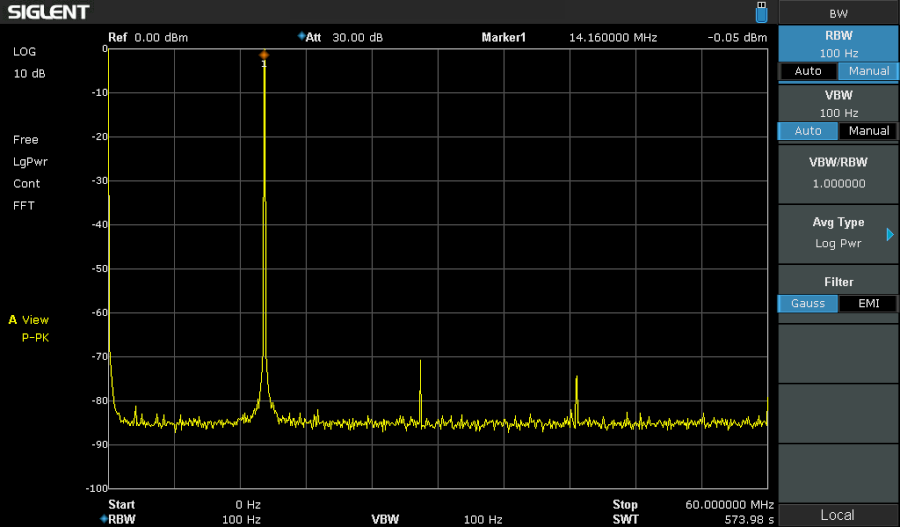
Task: Click the Free trigger status label
Action: point(25,140)
